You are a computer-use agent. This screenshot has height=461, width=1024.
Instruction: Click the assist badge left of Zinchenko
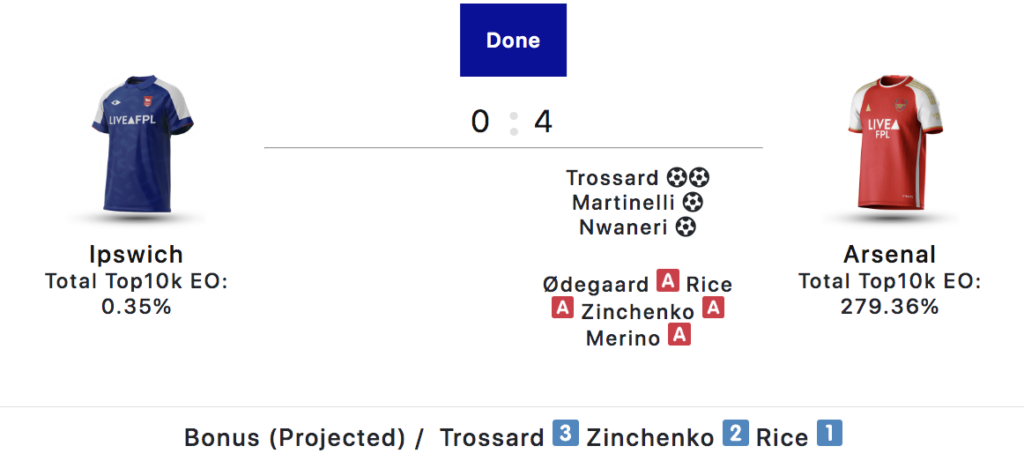[562, 309]
